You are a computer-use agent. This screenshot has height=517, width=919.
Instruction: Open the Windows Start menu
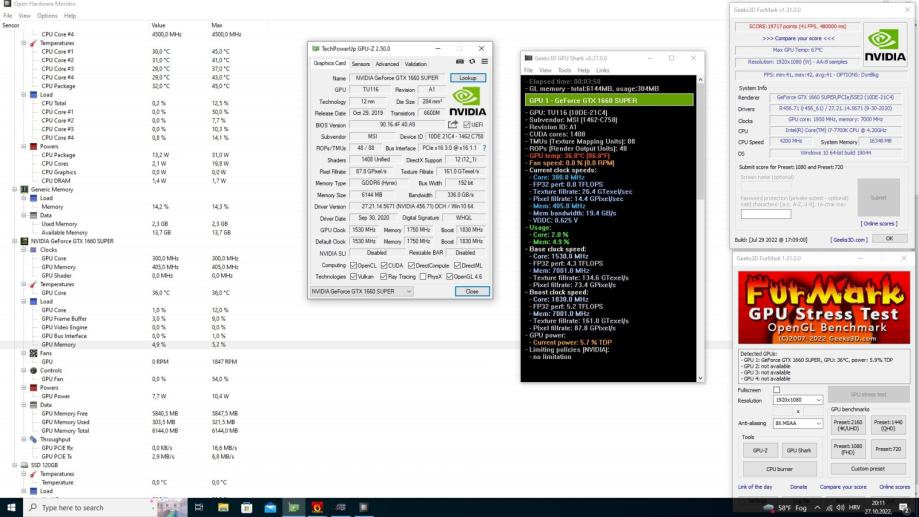pos(11,508)
